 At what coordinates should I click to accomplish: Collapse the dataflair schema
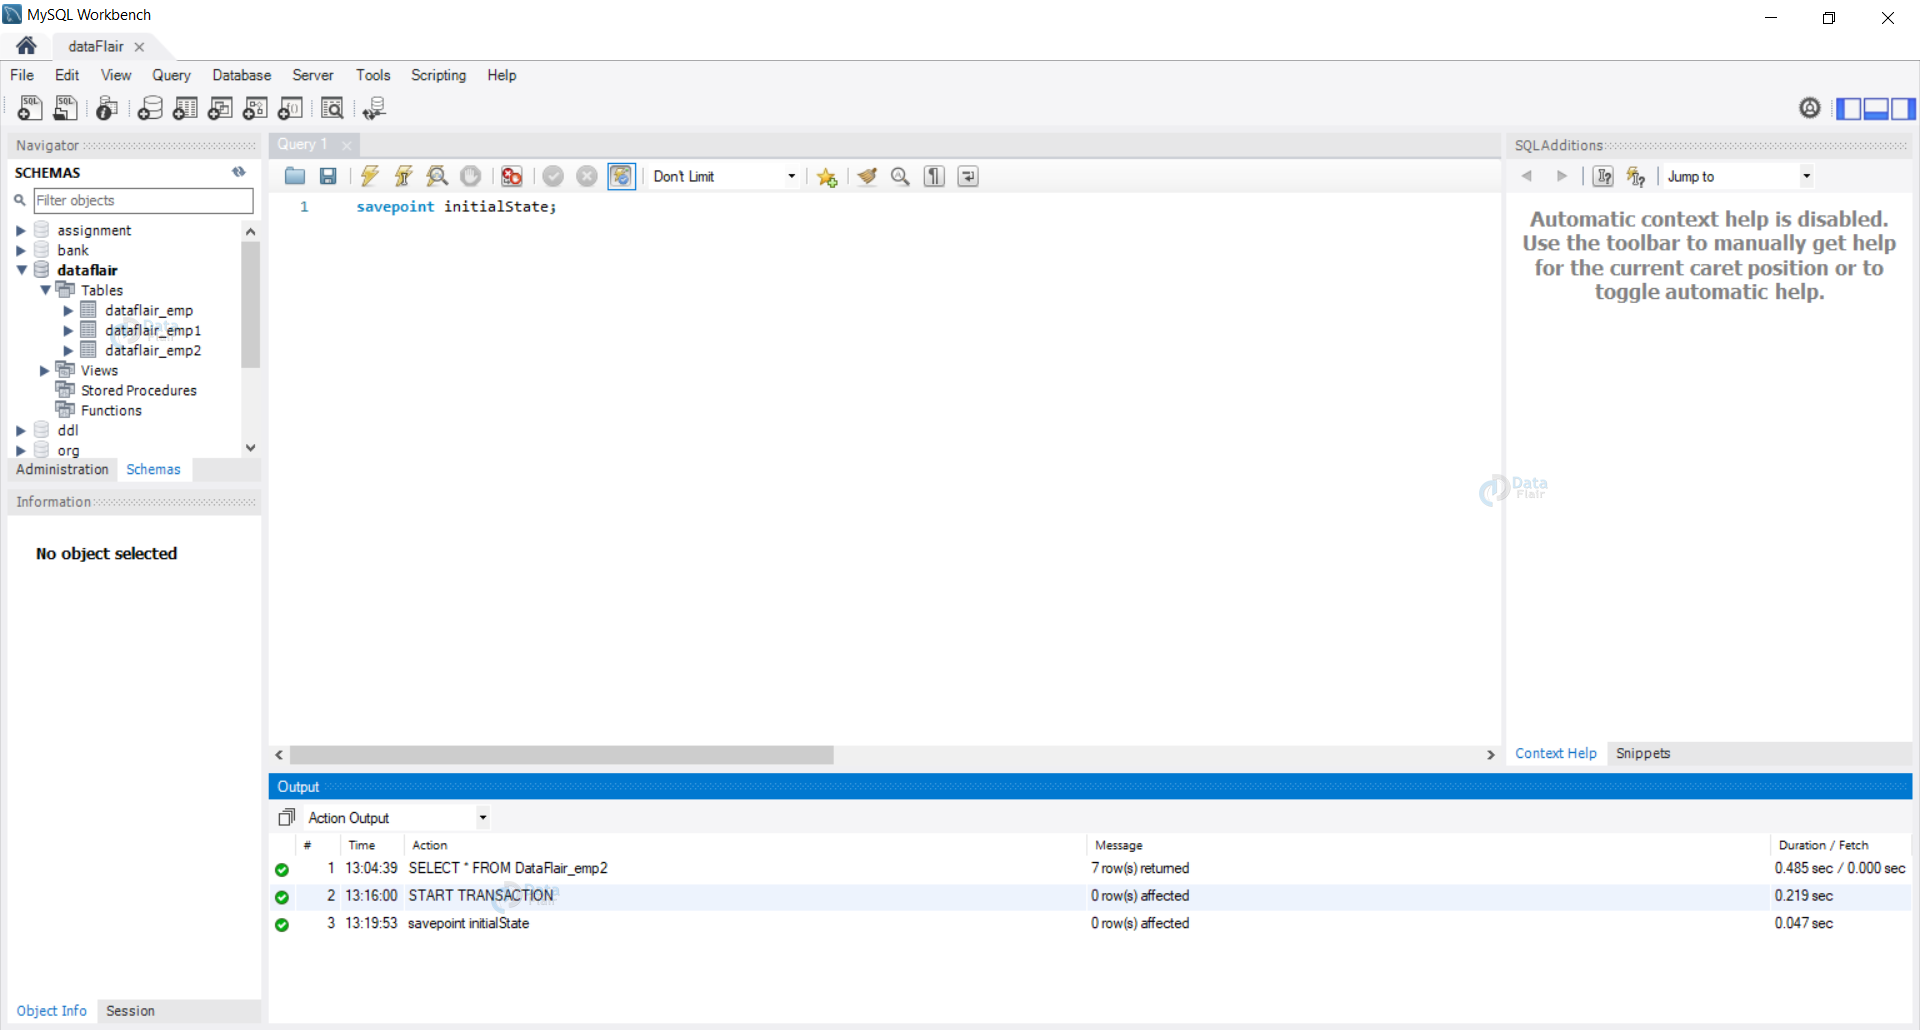coord(20,270)
